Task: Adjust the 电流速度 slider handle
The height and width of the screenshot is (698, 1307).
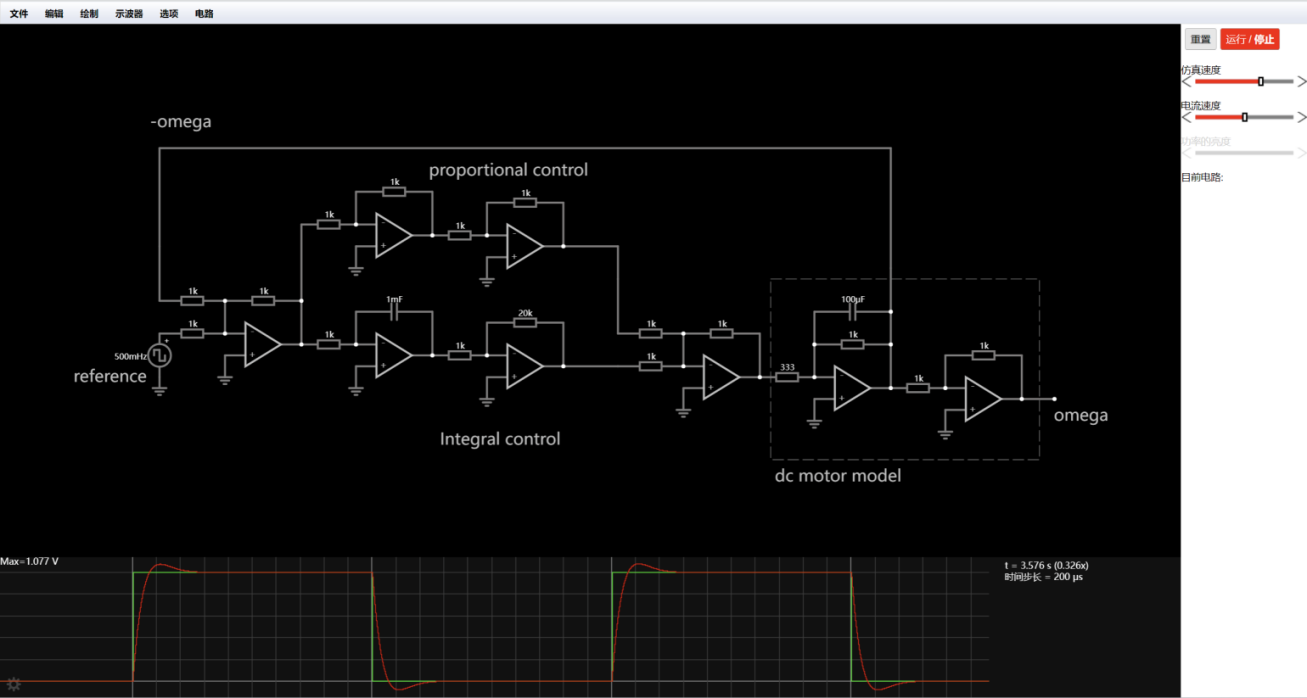Action: [1245, 117]
